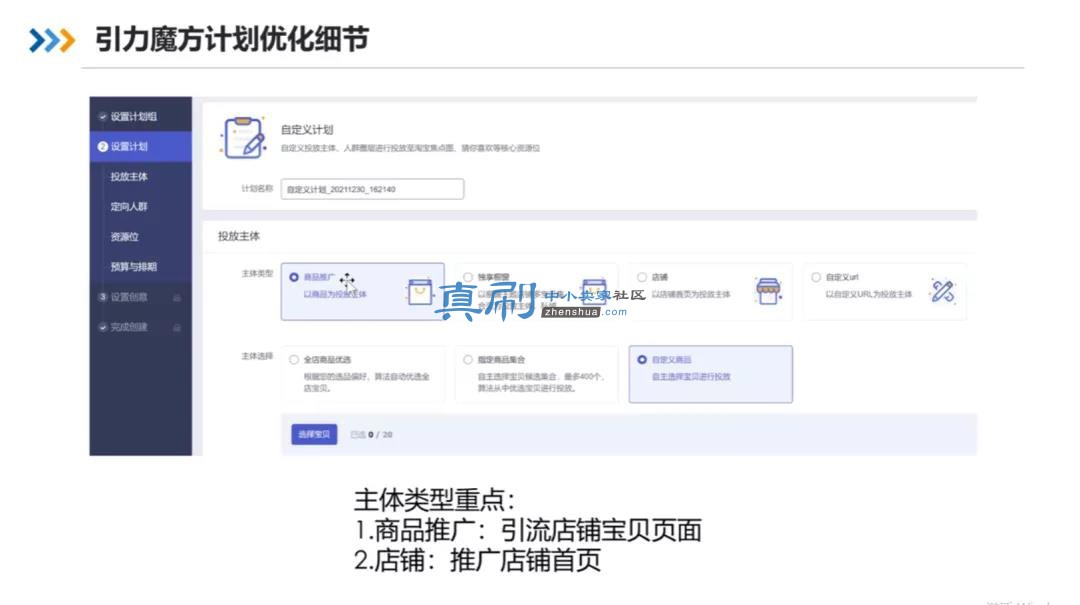Click checkmark icon next to 设置计划组

pyautogui.click(x=103, y=117)
